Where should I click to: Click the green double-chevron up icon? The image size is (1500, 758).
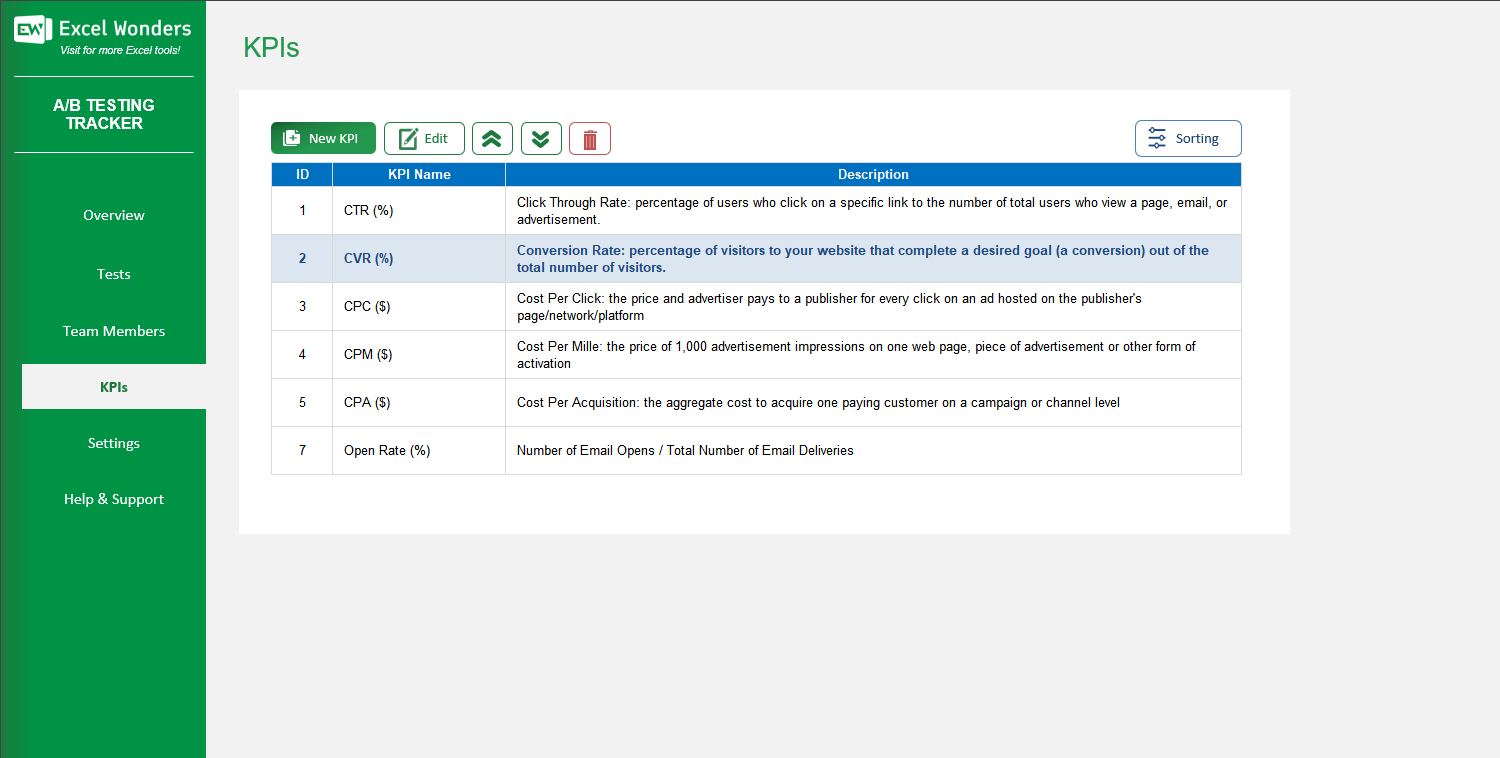pyautogui.click(x=492, y=138)
